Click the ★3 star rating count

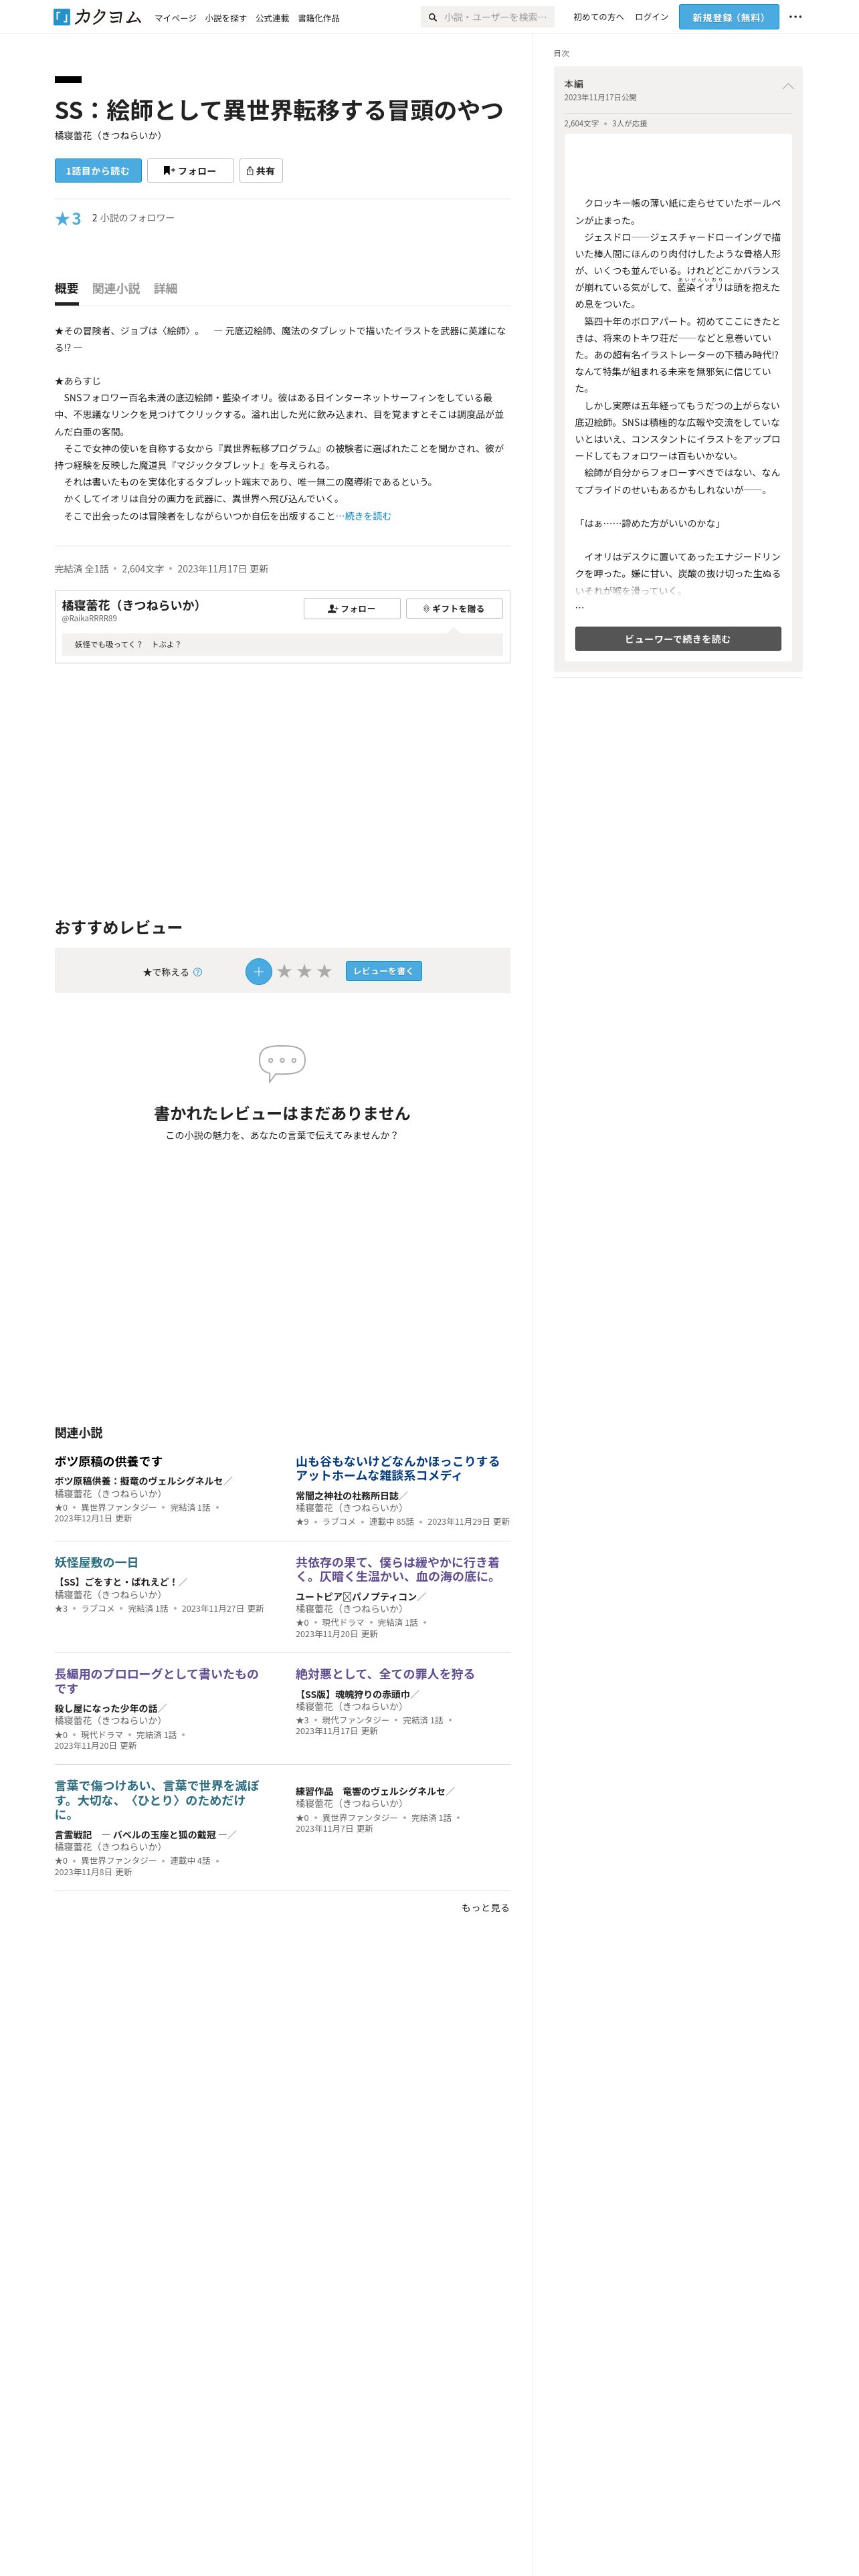(68, 219)
